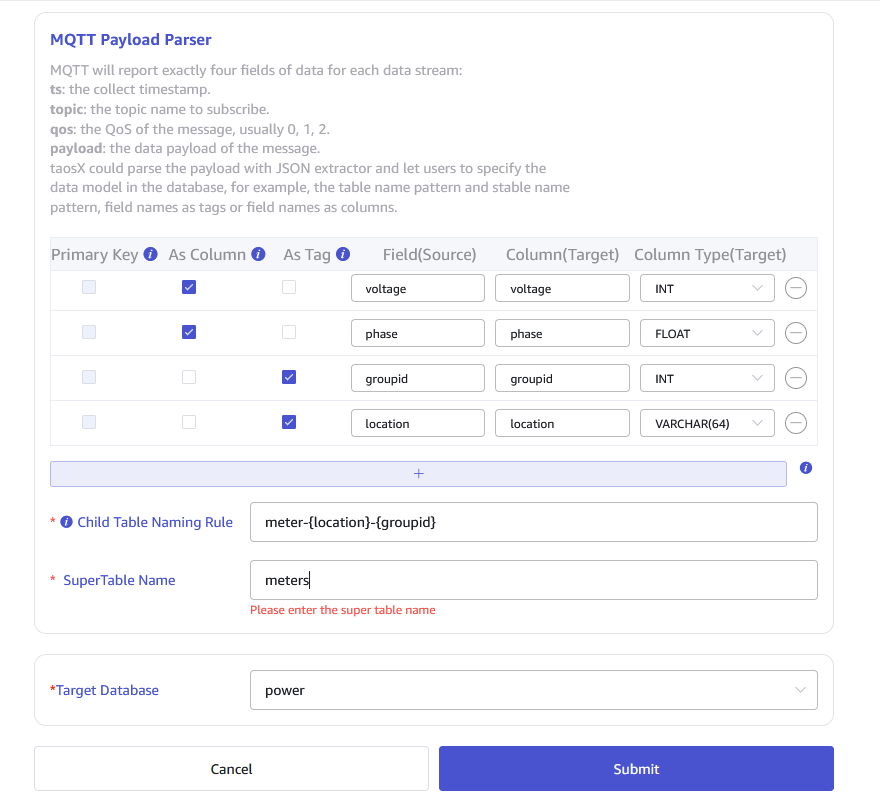Click the Cancel button
Viewport: 880px width, 810px height.
click(231, 768)
